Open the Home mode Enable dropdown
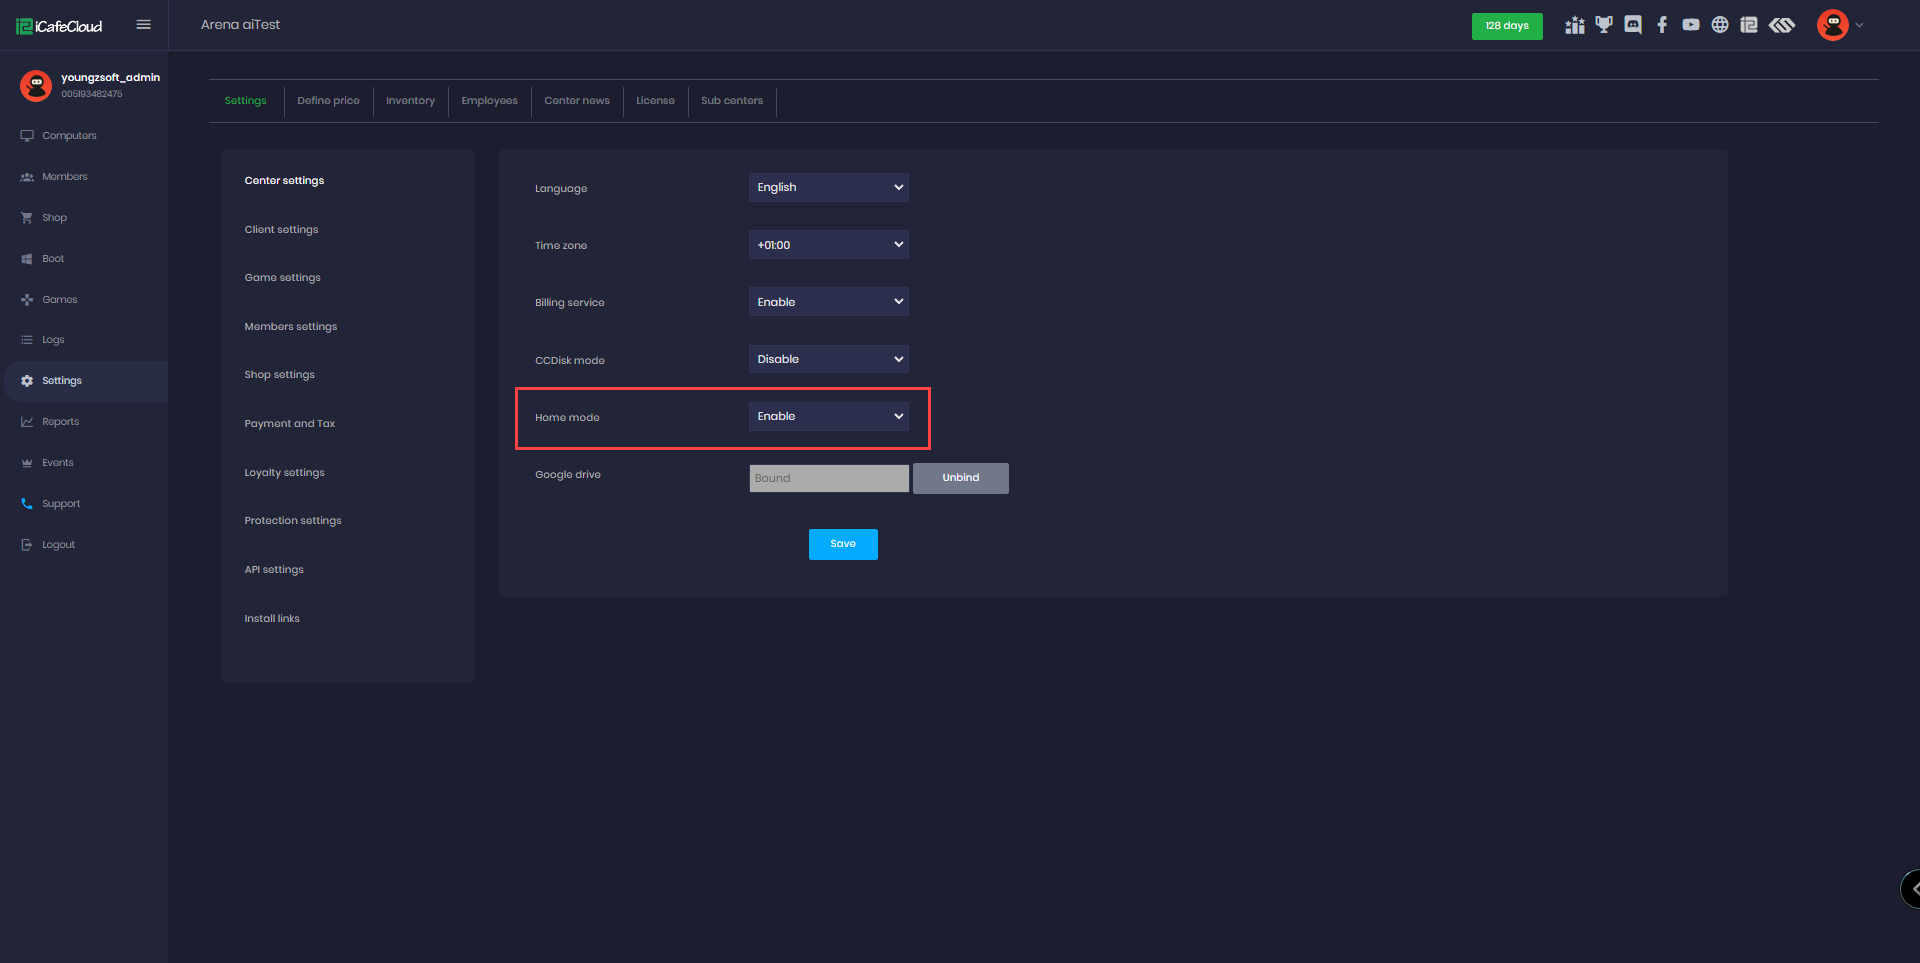The height and width of the screenshot is (963, 1920). (x=828, y=417)
